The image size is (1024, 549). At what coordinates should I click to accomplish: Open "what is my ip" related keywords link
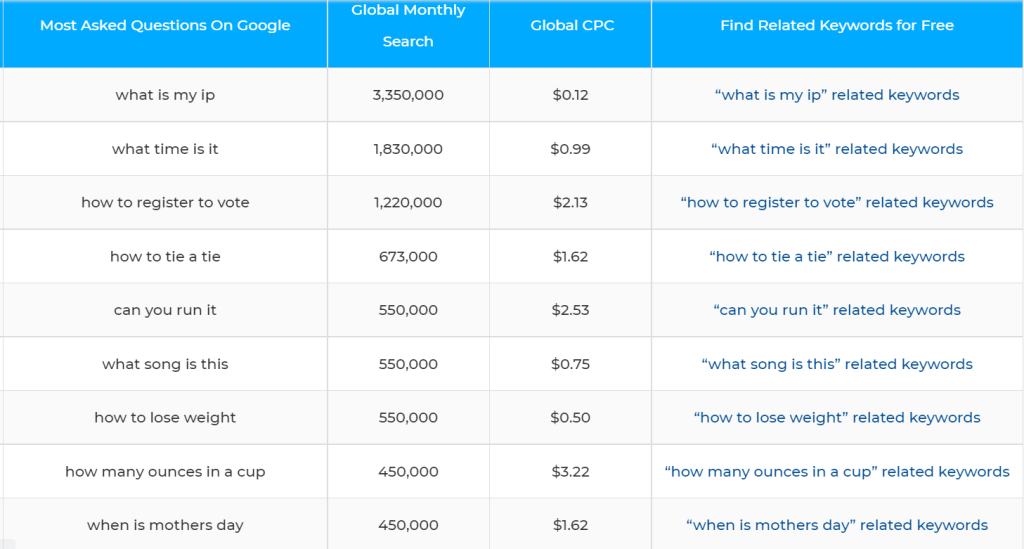pos(837,95)
